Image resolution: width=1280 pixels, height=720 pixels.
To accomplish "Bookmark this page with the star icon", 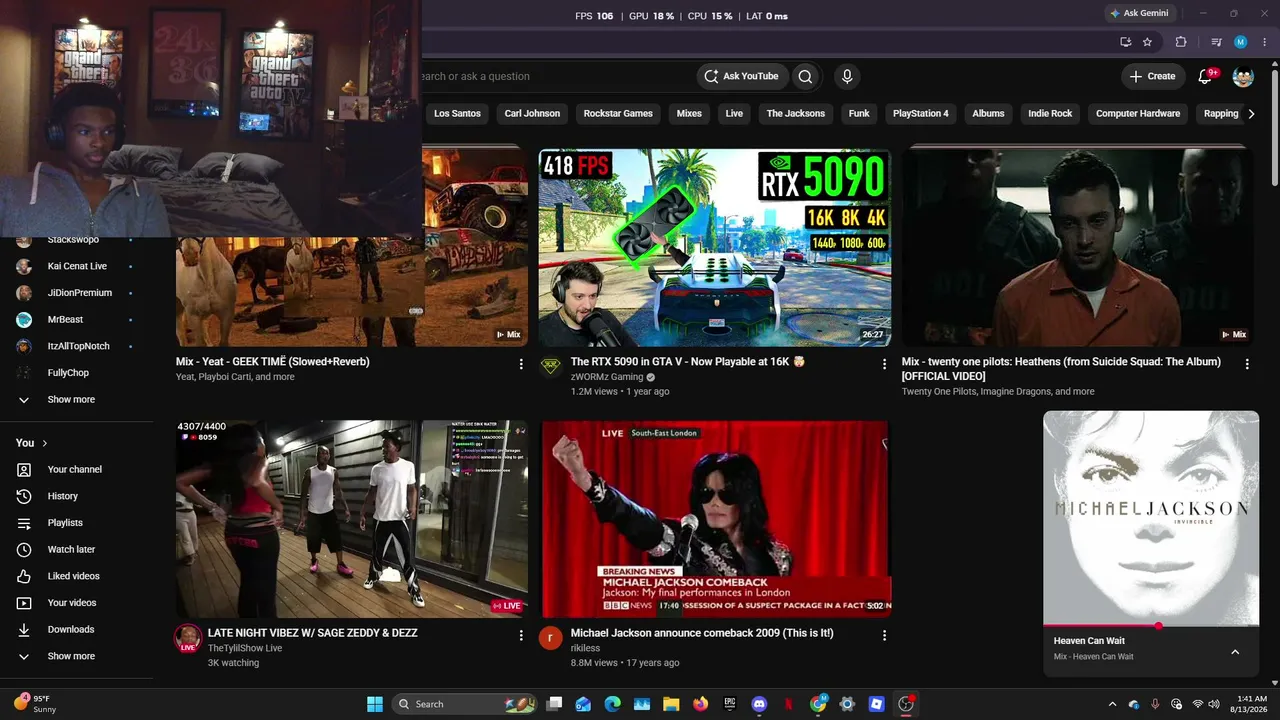I will pos(1147,42).
